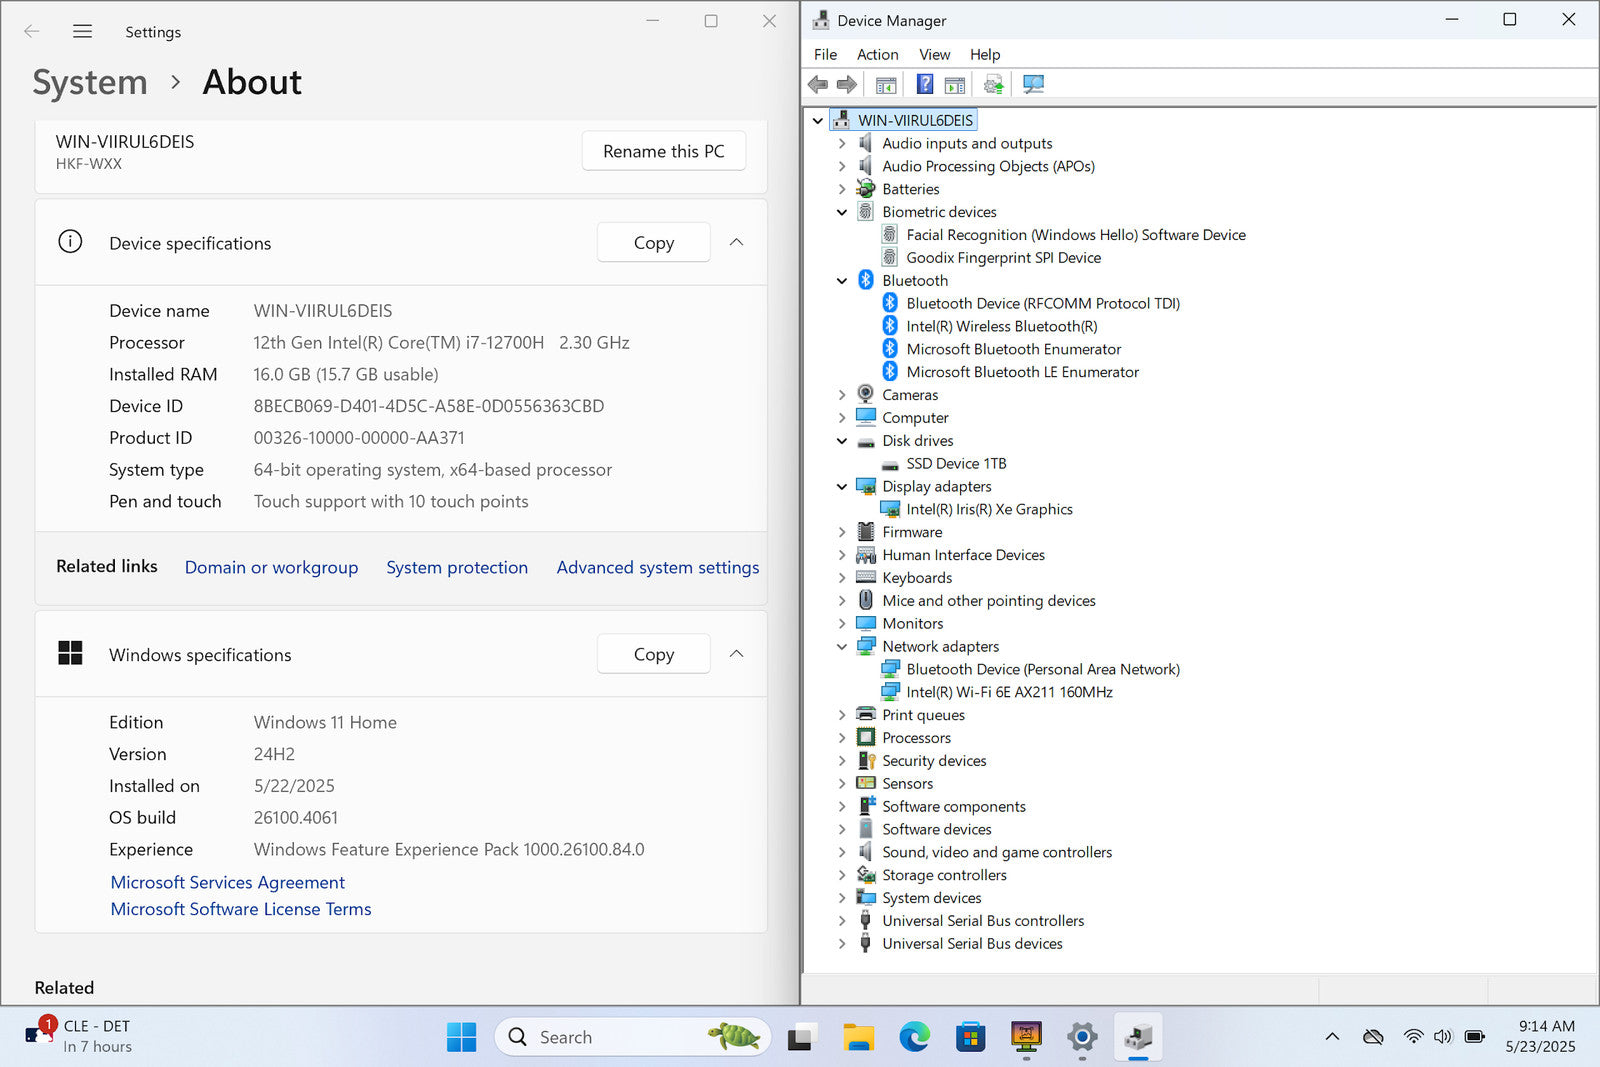1600x1067 pixels.
Task: Select Goodix Fingerprint SPI Device
Action: (x=1002, y=258)
